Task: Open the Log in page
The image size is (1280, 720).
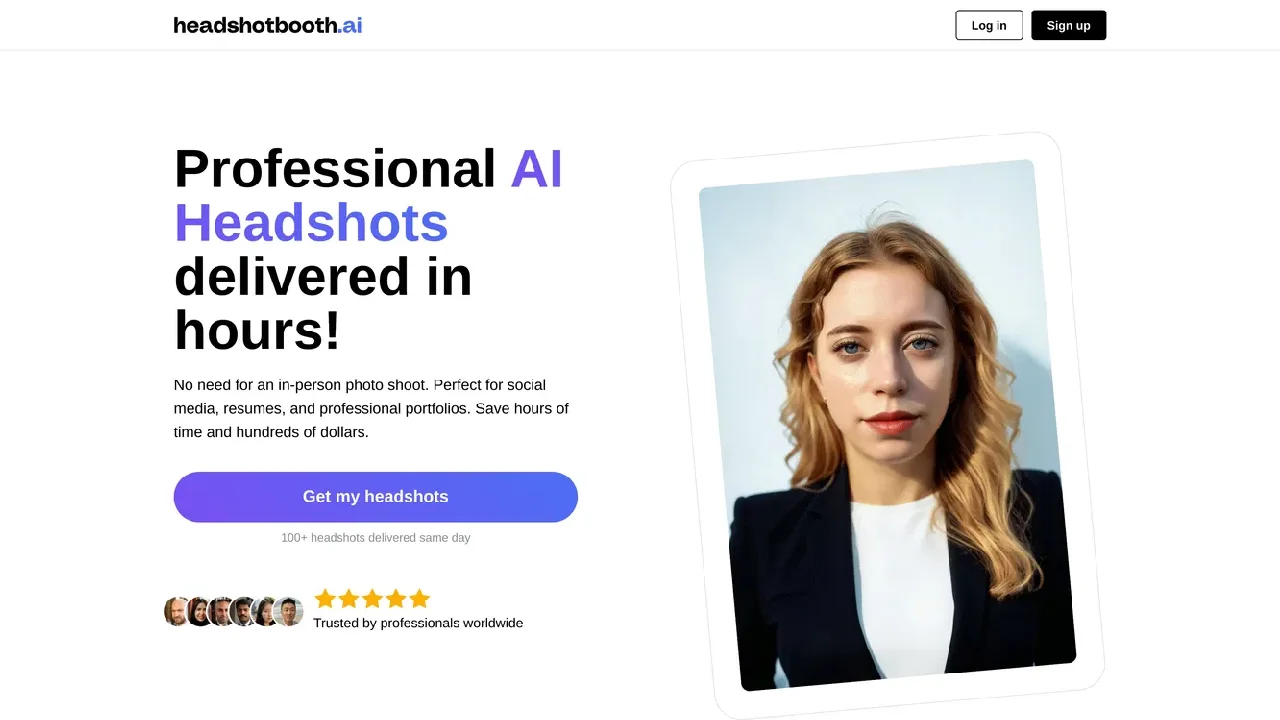Action: click(x=989, y=25)
